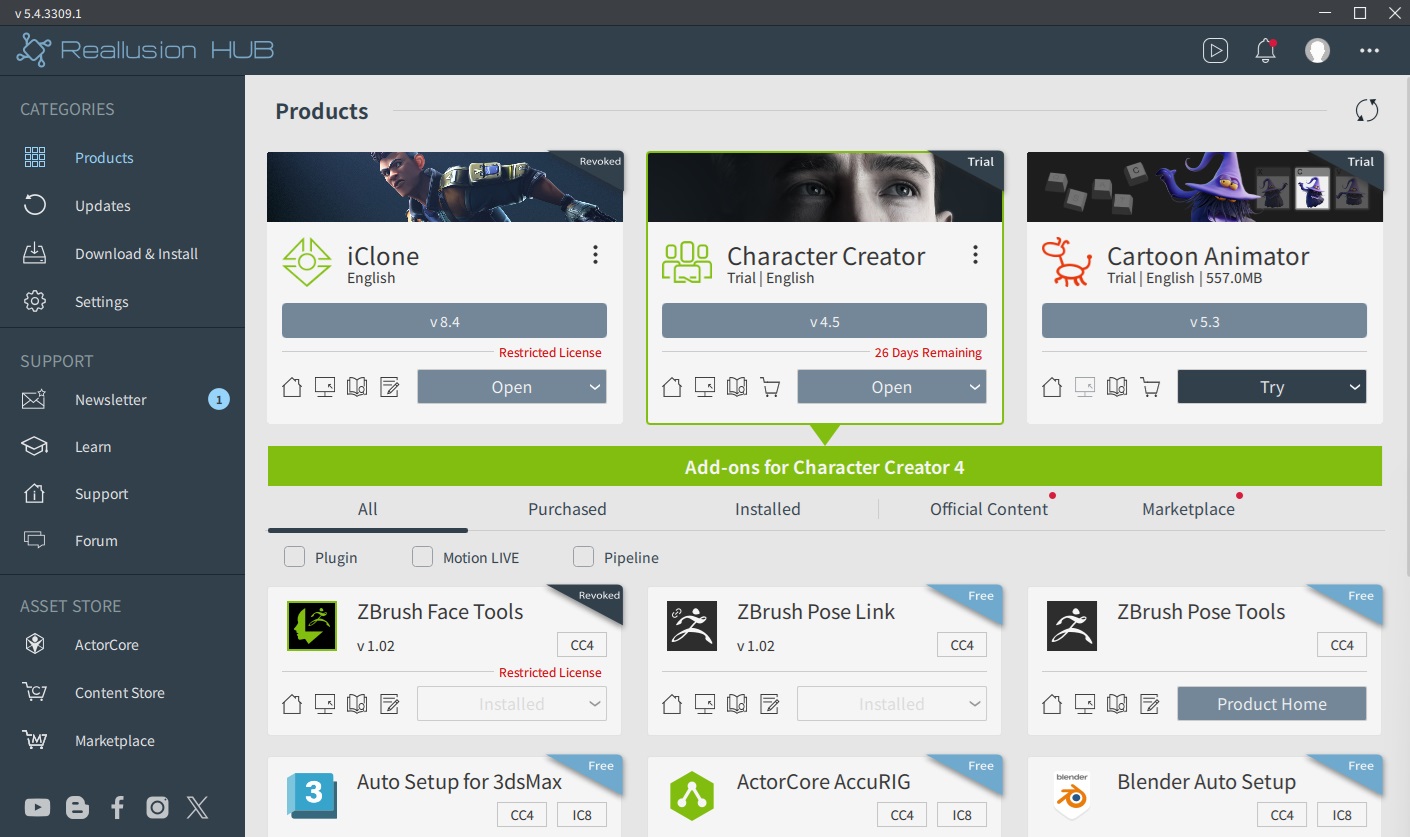Switch to the Marketplace add-ons tab
Image resolution: width=1410 pixels, height=837 pixels.
(x=1188, y=509)
